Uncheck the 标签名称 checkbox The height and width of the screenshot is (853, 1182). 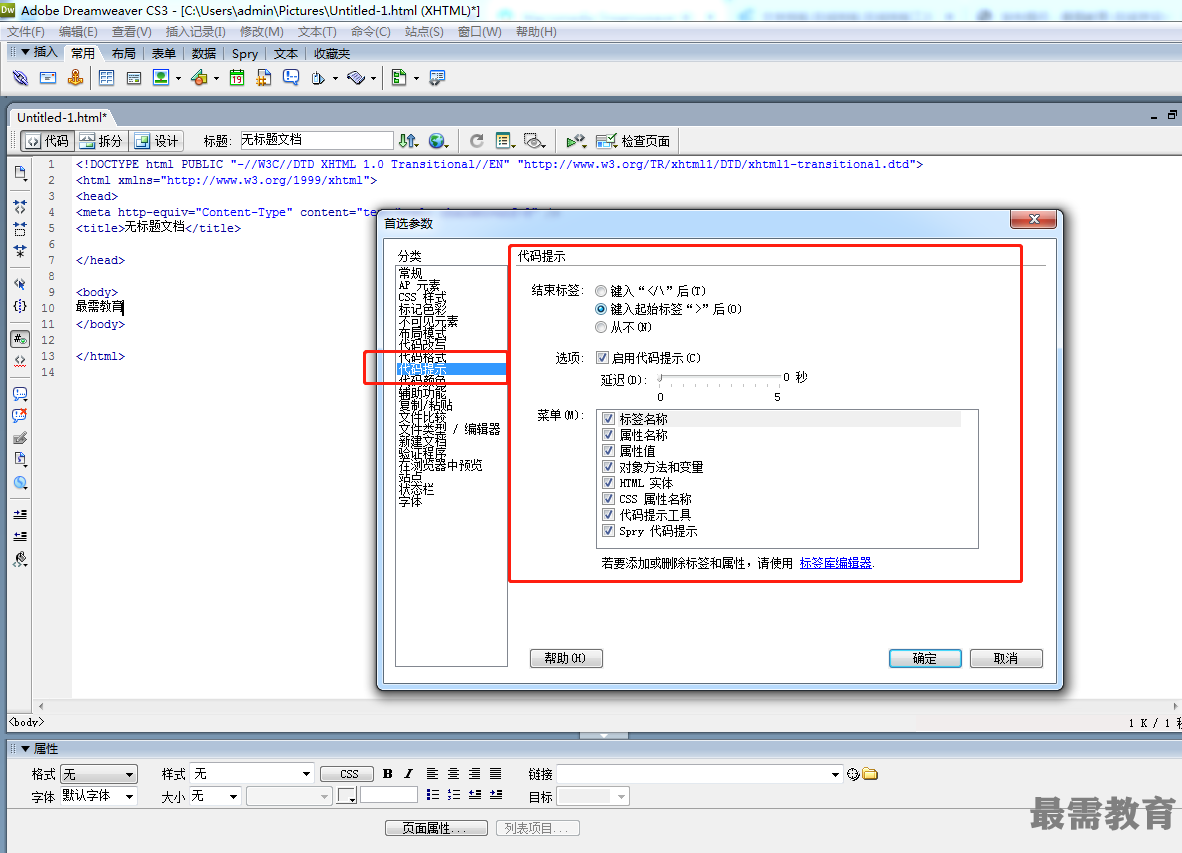point(608,418)
